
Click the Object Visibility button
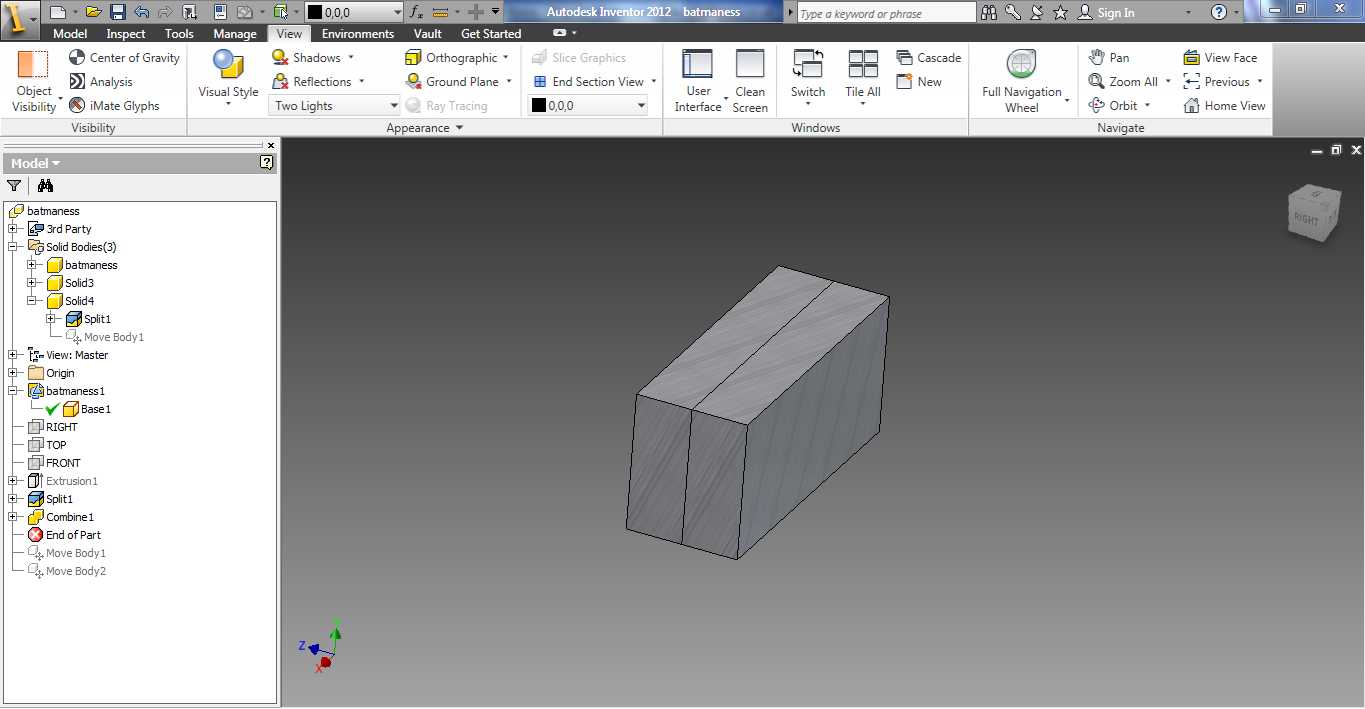coord(34,80)
